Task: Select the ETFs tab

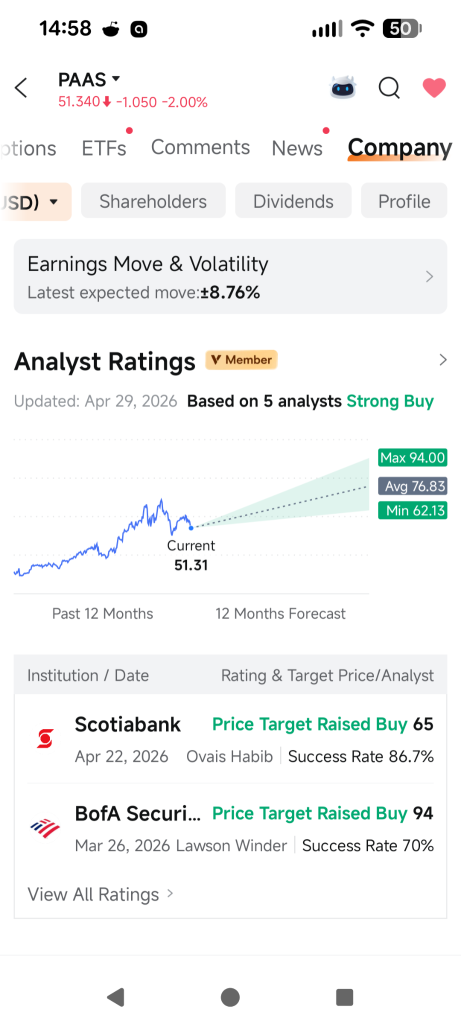Action: 104,148
